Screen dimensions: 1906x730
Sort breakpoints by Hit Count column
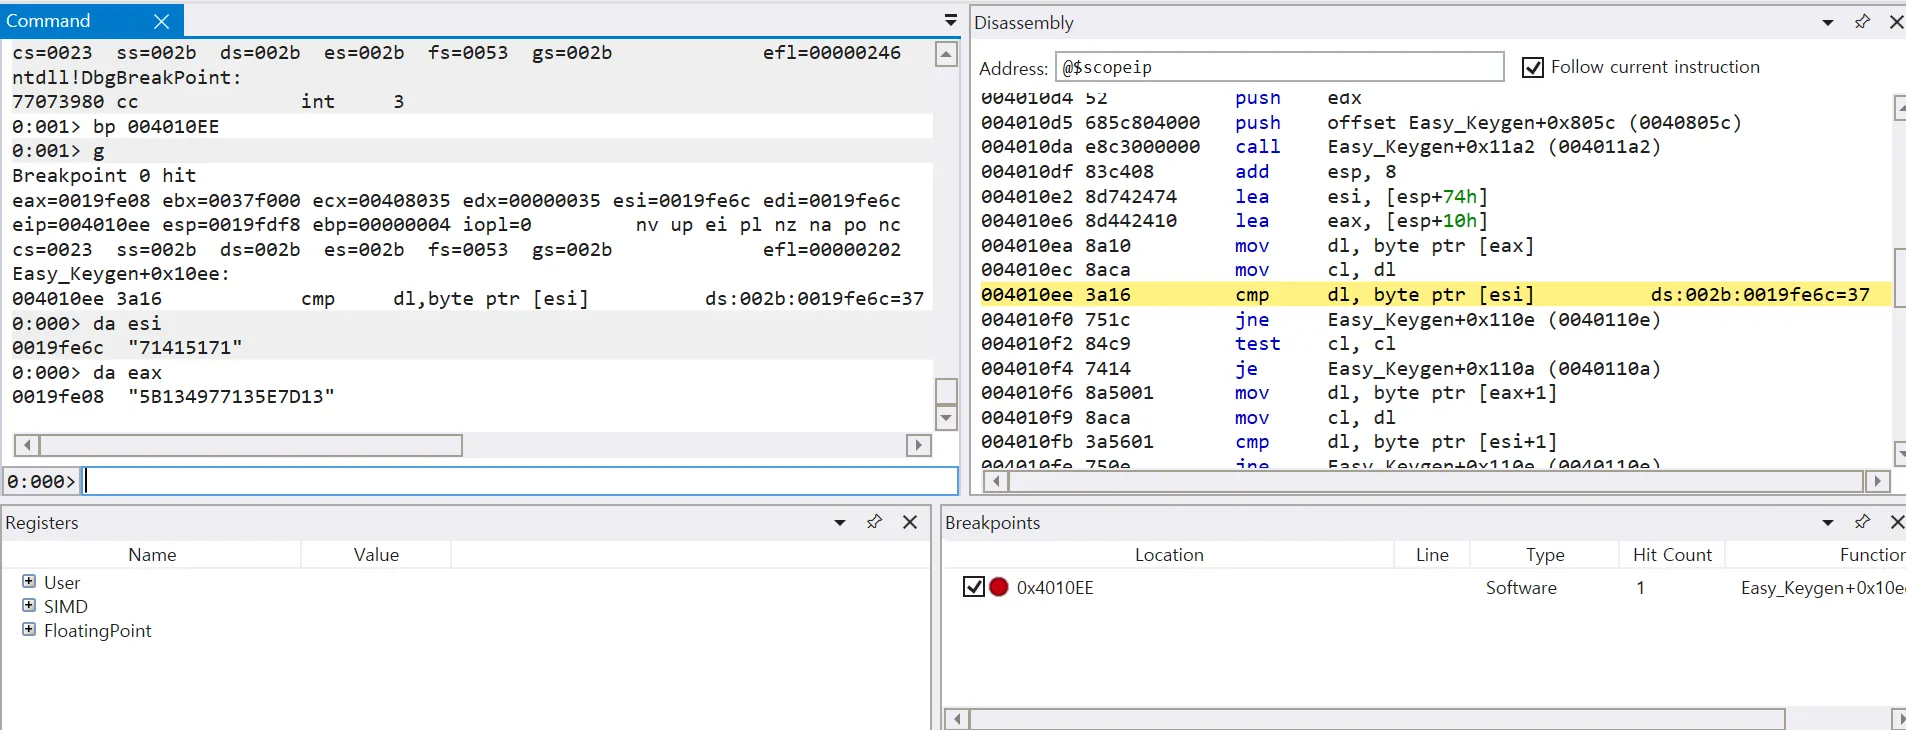[x=1672, y=555]
